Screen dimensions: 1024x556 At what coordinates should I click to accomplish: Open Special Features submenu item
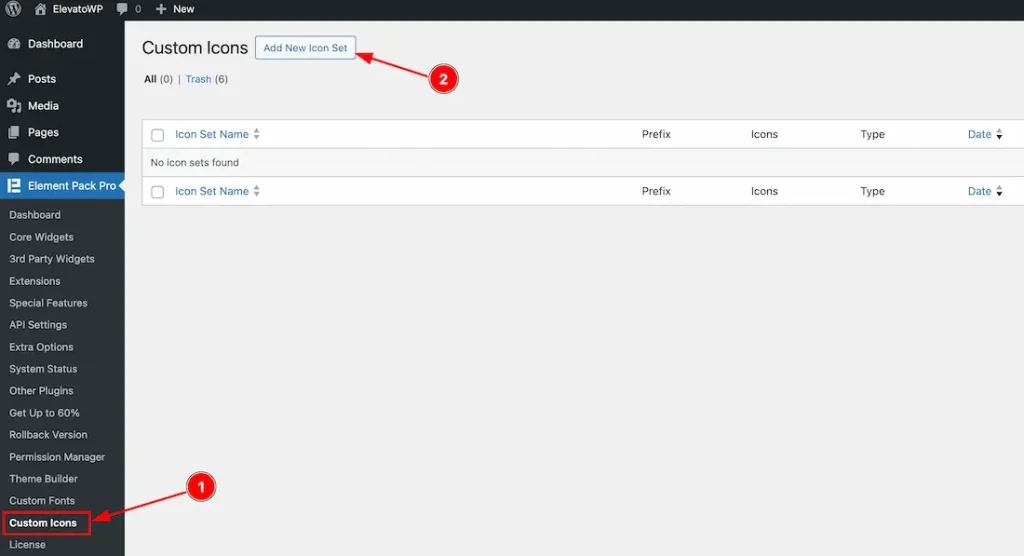[x=48, y=303]
